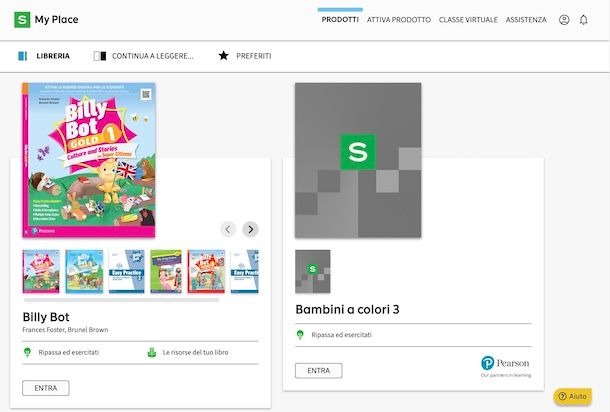Click the Libreria books icon
Screen dimensions: 610x412
(23, 56)
